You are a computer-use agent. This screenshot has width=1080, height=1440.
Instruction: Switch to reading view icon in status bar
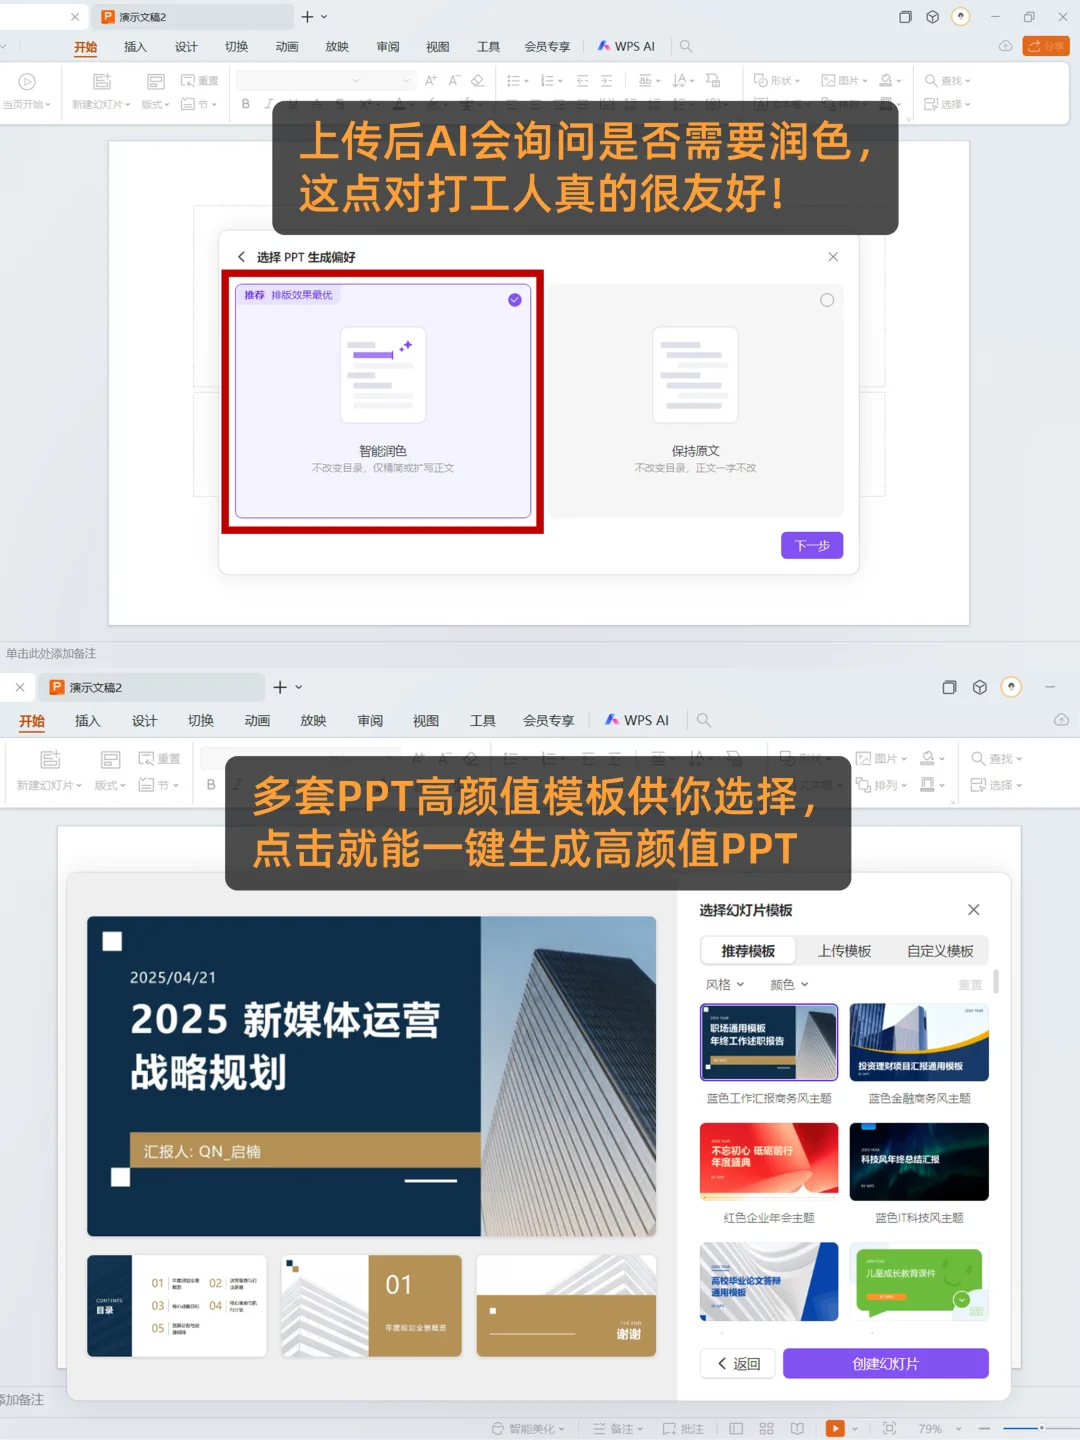point(797,1428)
